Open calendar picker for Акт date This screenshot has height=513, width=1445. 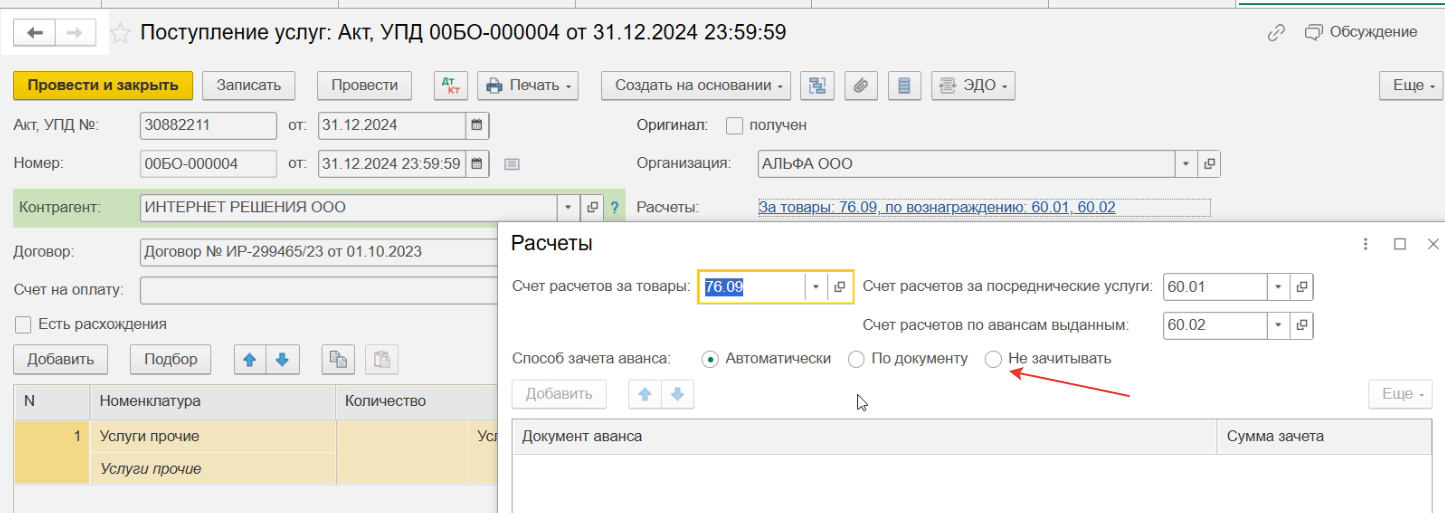click(477, 126)
